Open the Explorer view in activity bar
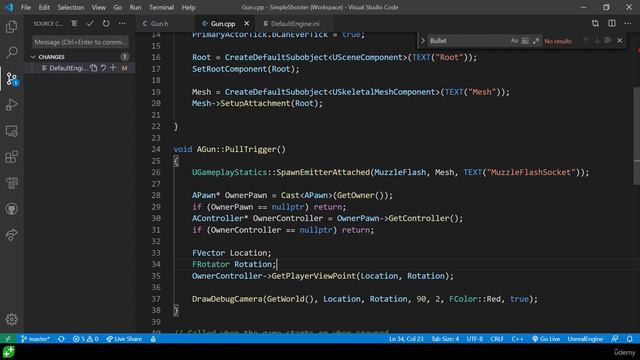Viewport: 640px width, 360px height. 11,27
